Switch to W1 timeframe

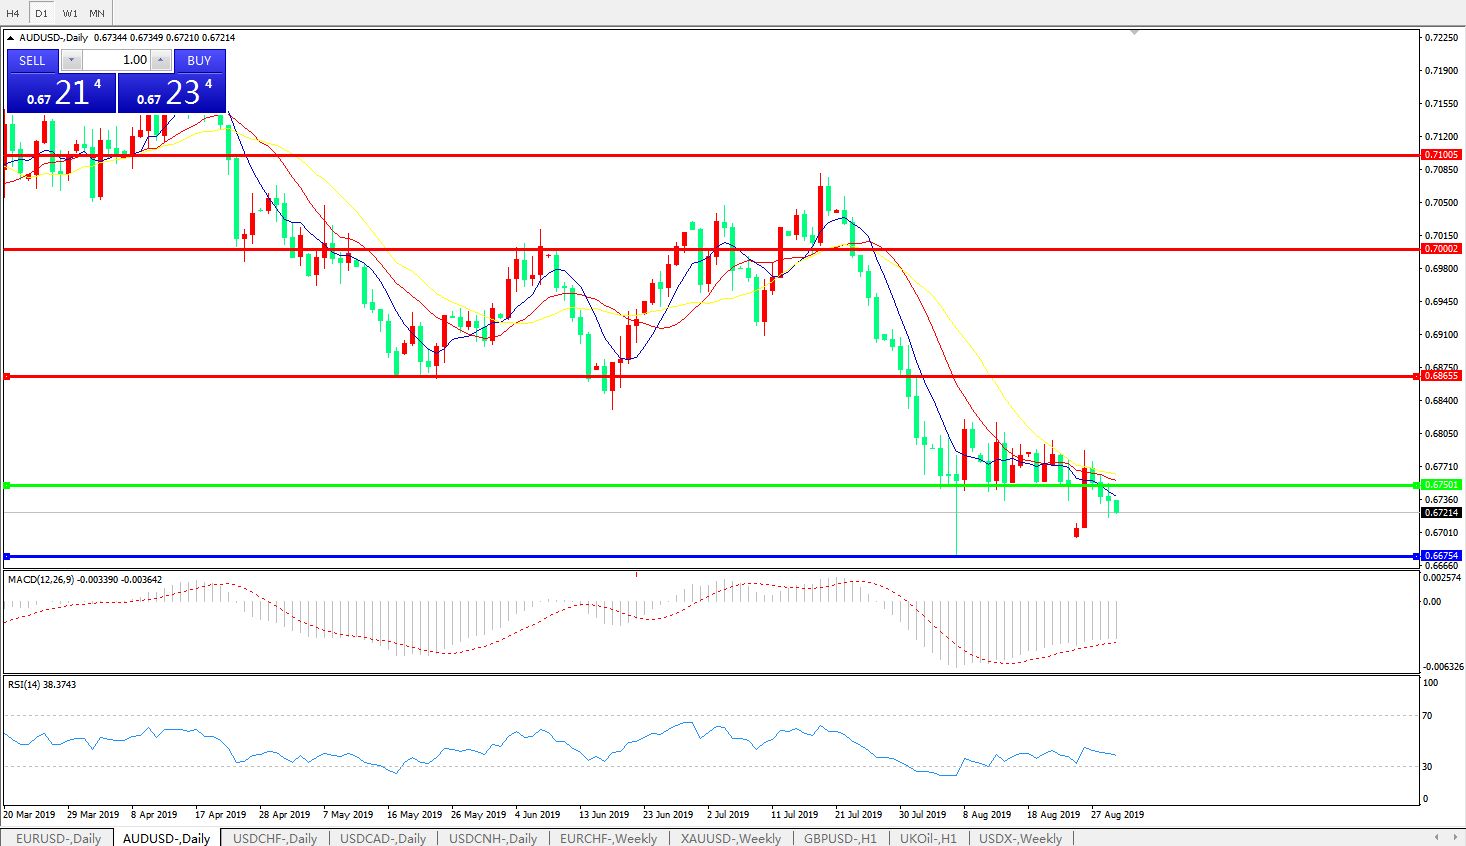point(70,13)
